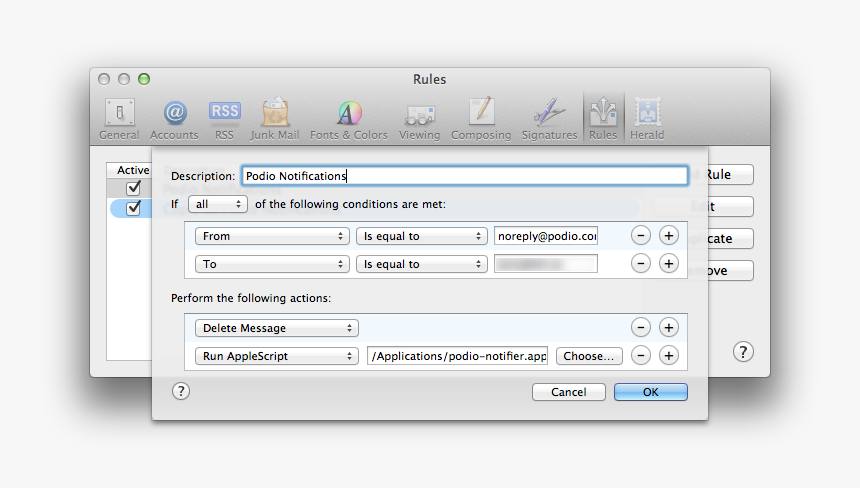
Task: Add an action after Run AppleScript
Action: coord(669,356)
